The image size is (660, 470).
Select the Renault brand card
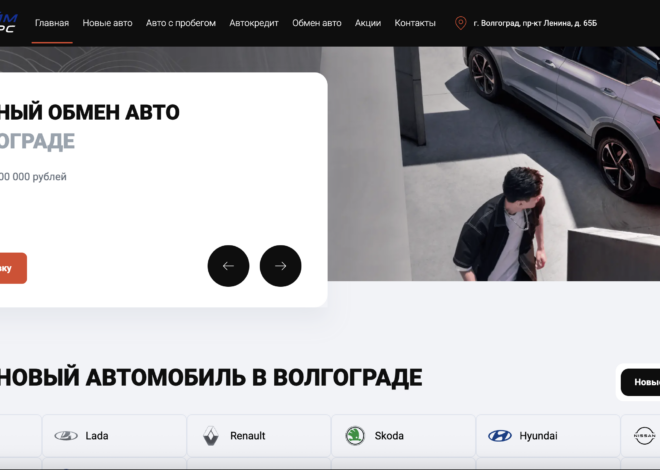(x=259, y=435)
